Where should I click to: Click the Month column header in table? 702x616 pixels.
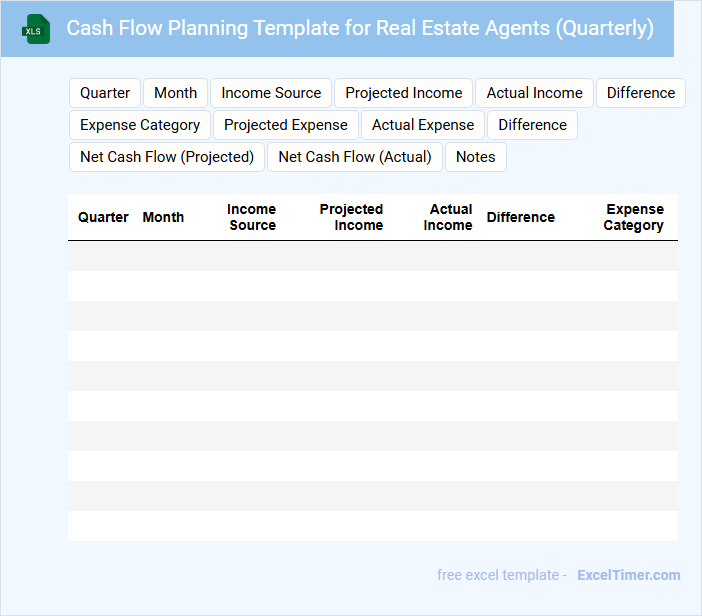[x=163, y=217]
